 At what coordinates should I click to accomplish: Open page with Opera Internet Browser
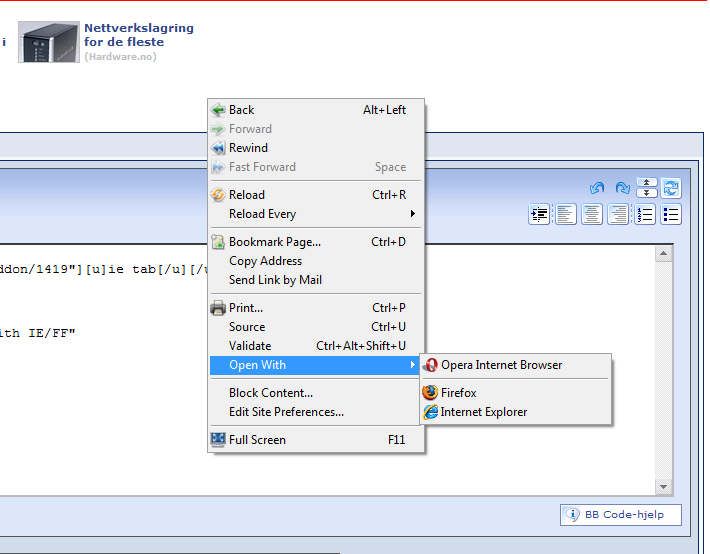tap(516, 365)
